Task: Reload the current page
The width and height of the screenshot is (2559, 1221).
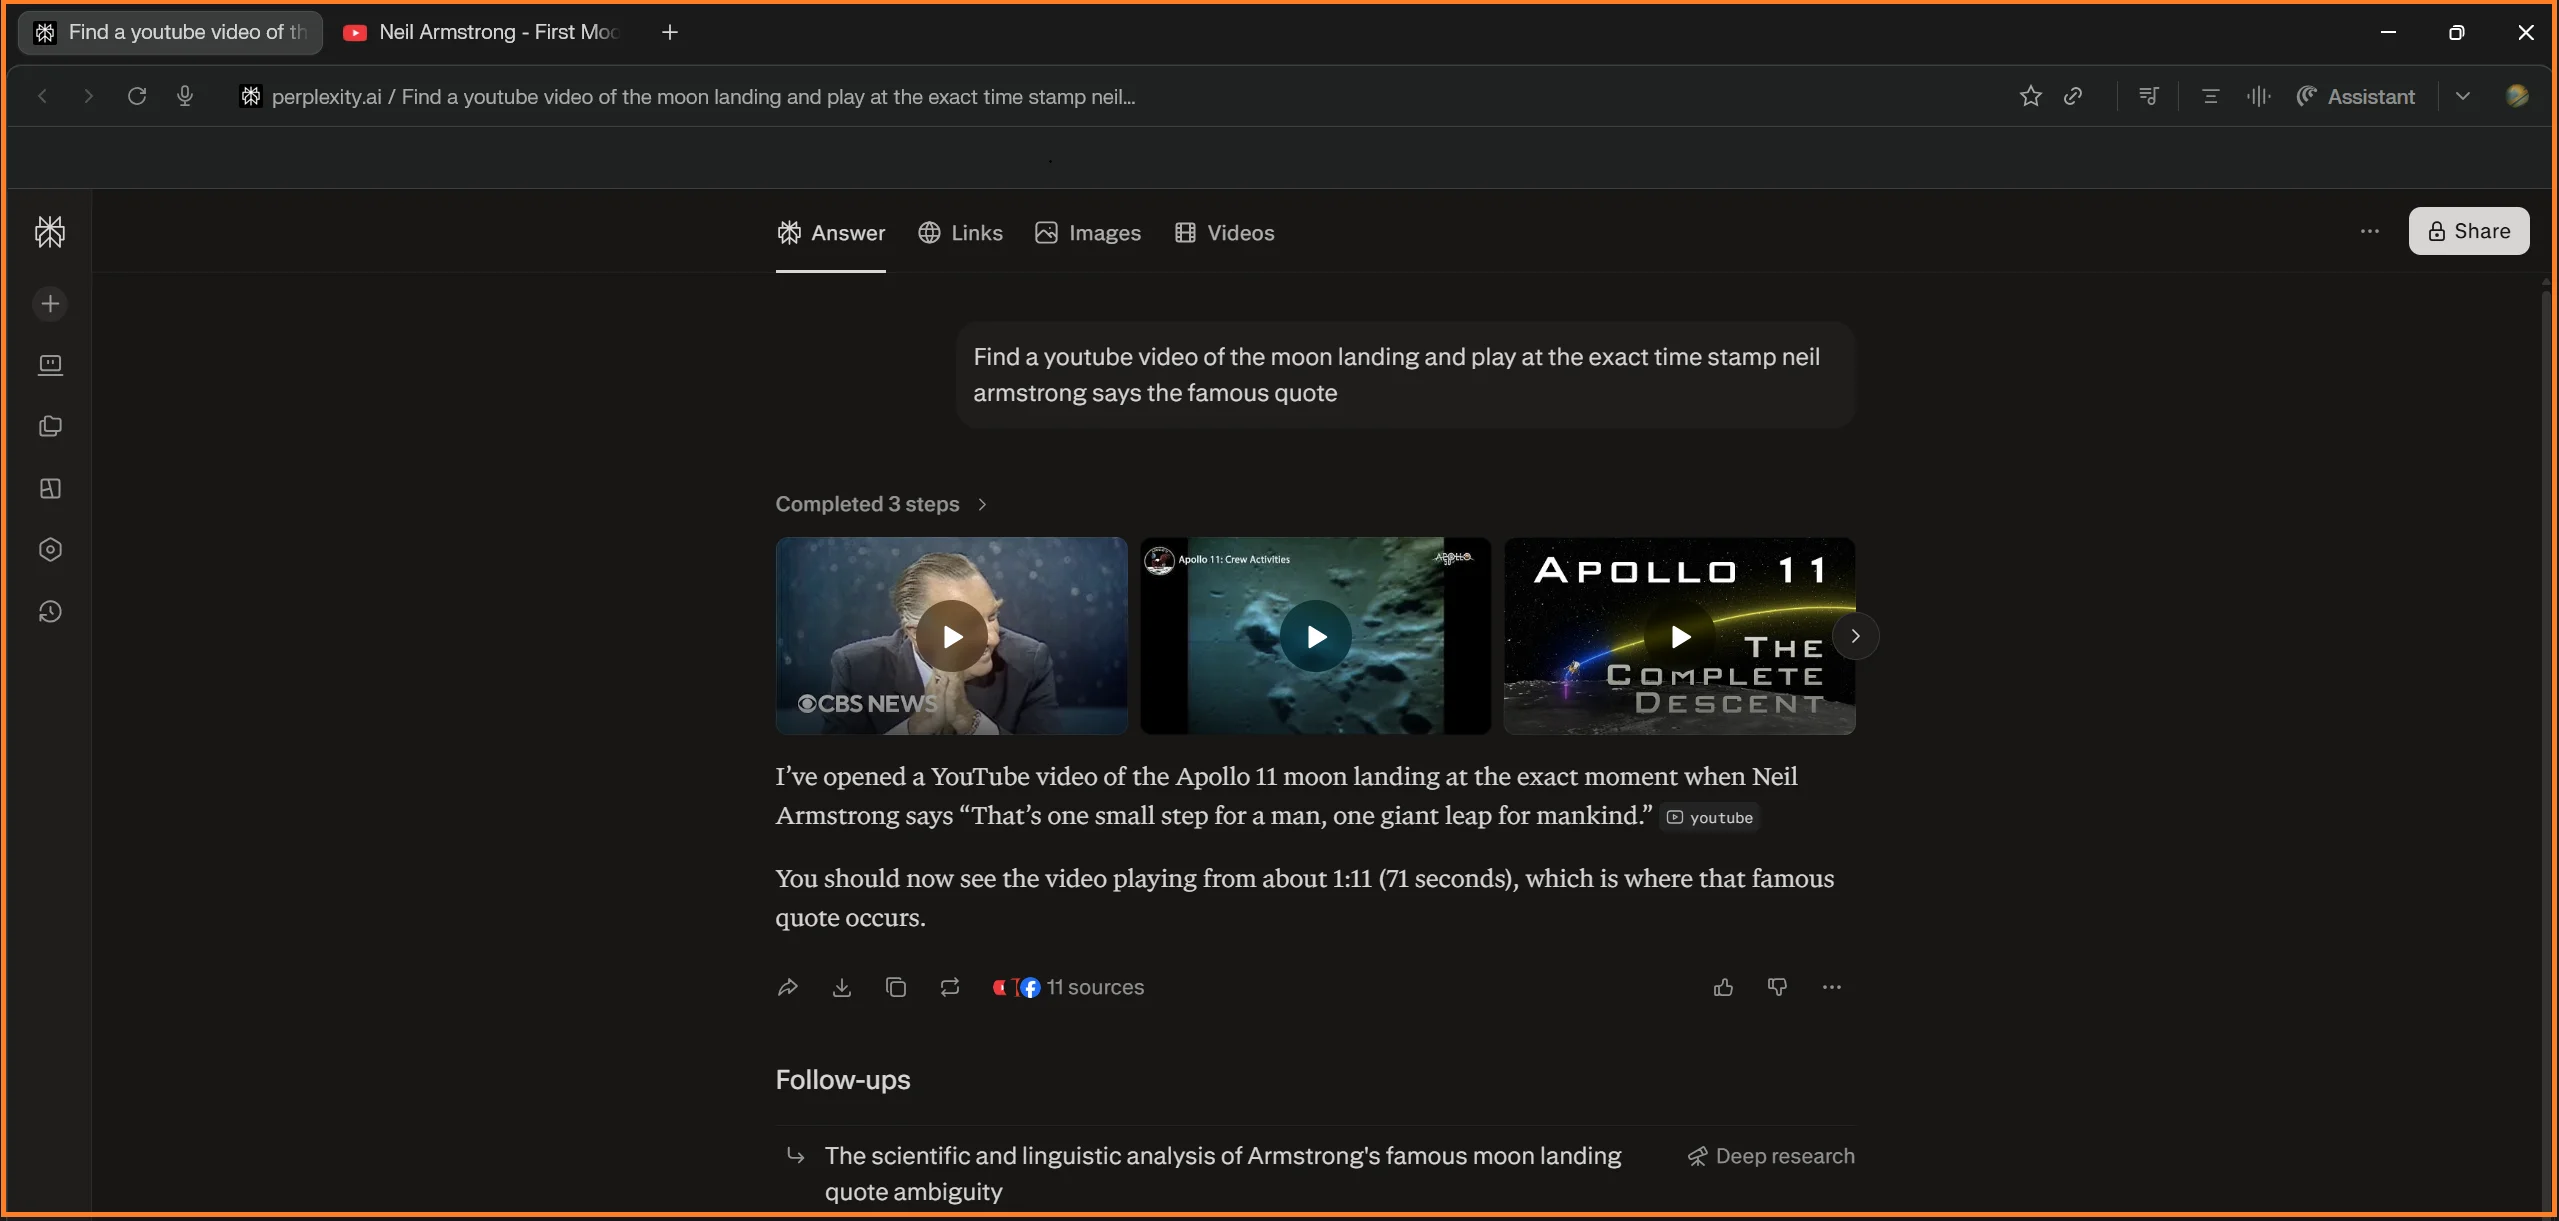Action: point(137,96)
